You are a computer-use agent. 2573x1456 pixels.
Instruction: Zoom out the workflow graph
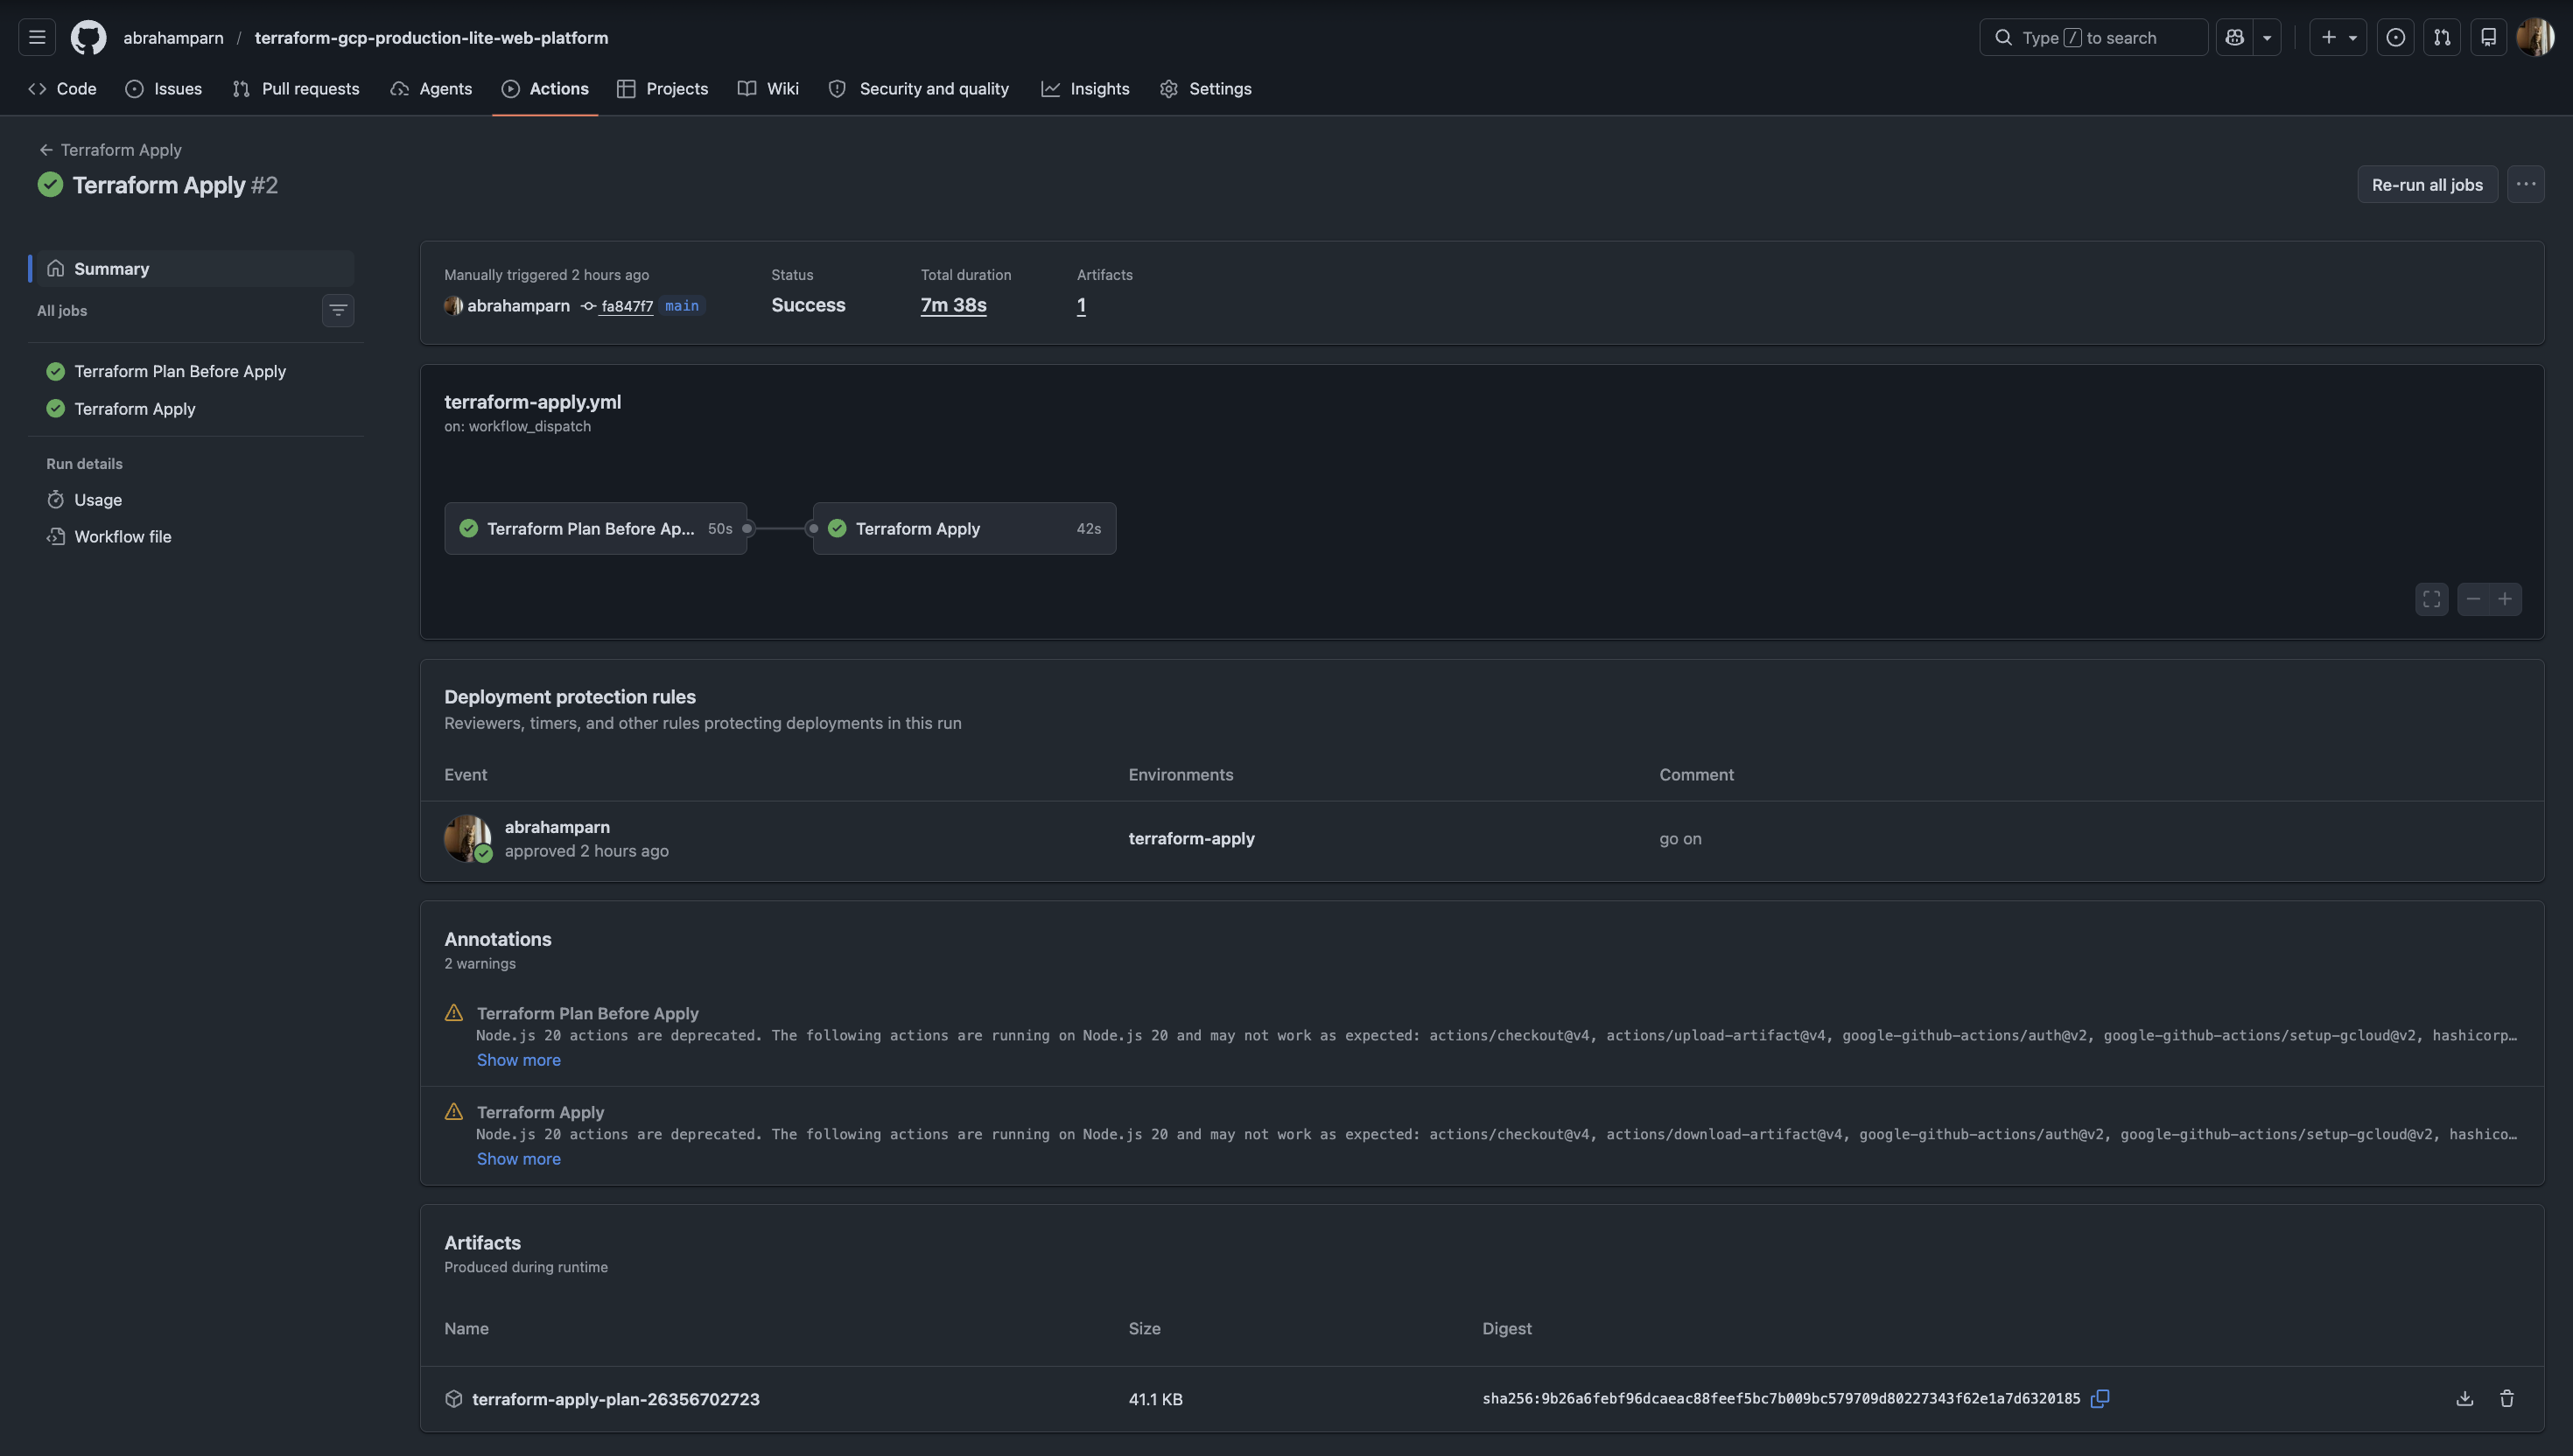(2473, 599)
